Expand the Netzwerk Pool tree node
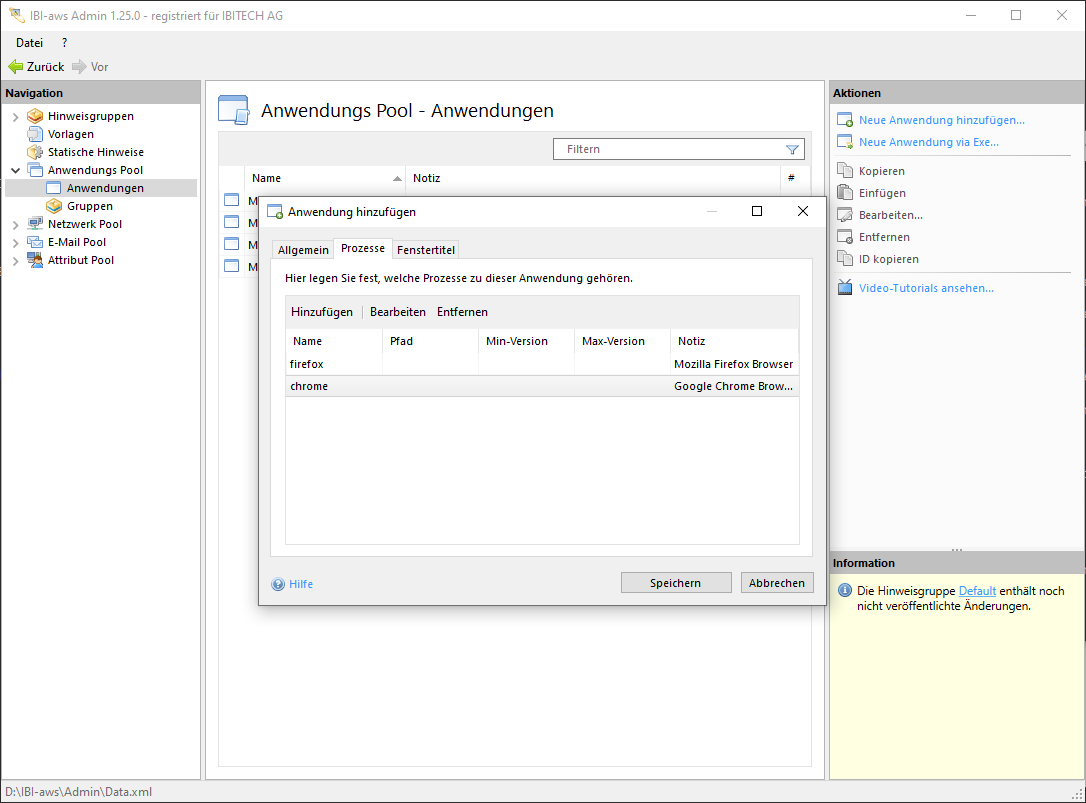1086x803 pixels. (15, 224)
